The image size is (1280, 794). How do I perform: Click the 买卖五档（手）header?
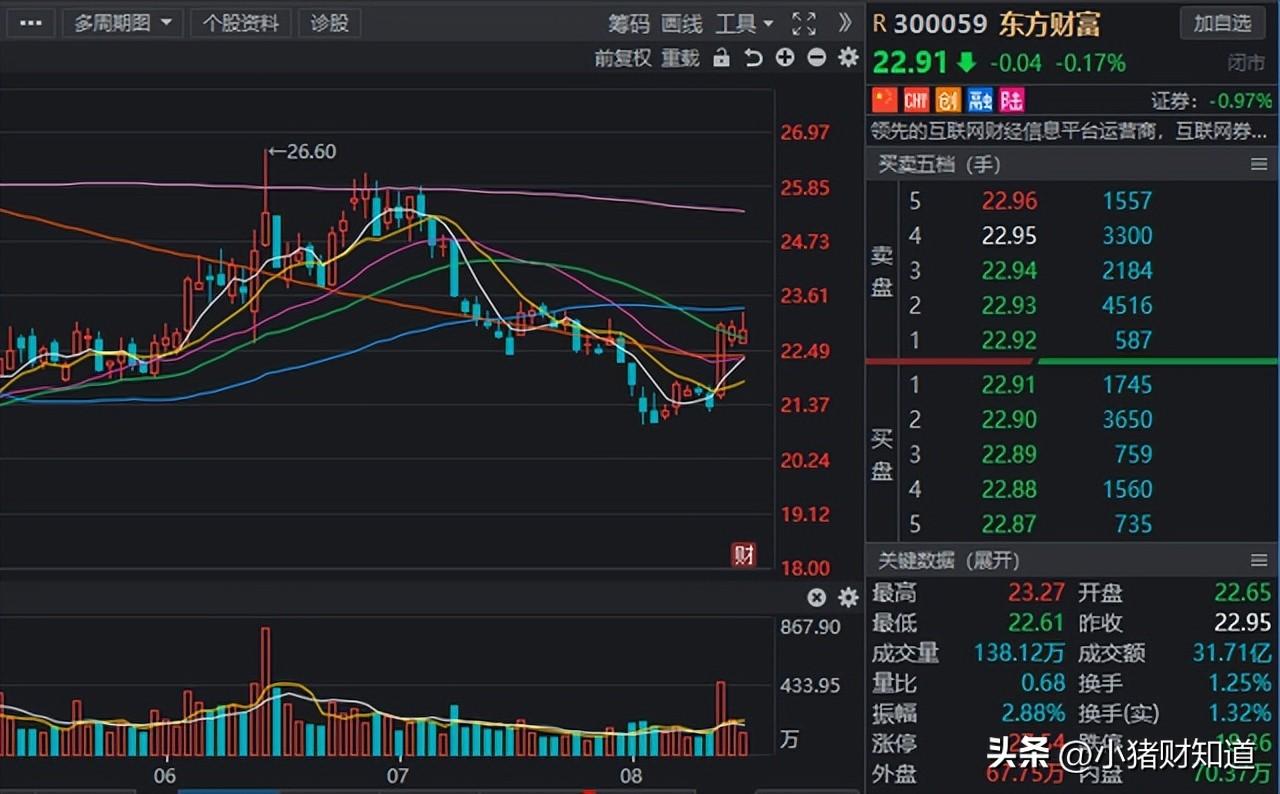click(x=939, y=164)
